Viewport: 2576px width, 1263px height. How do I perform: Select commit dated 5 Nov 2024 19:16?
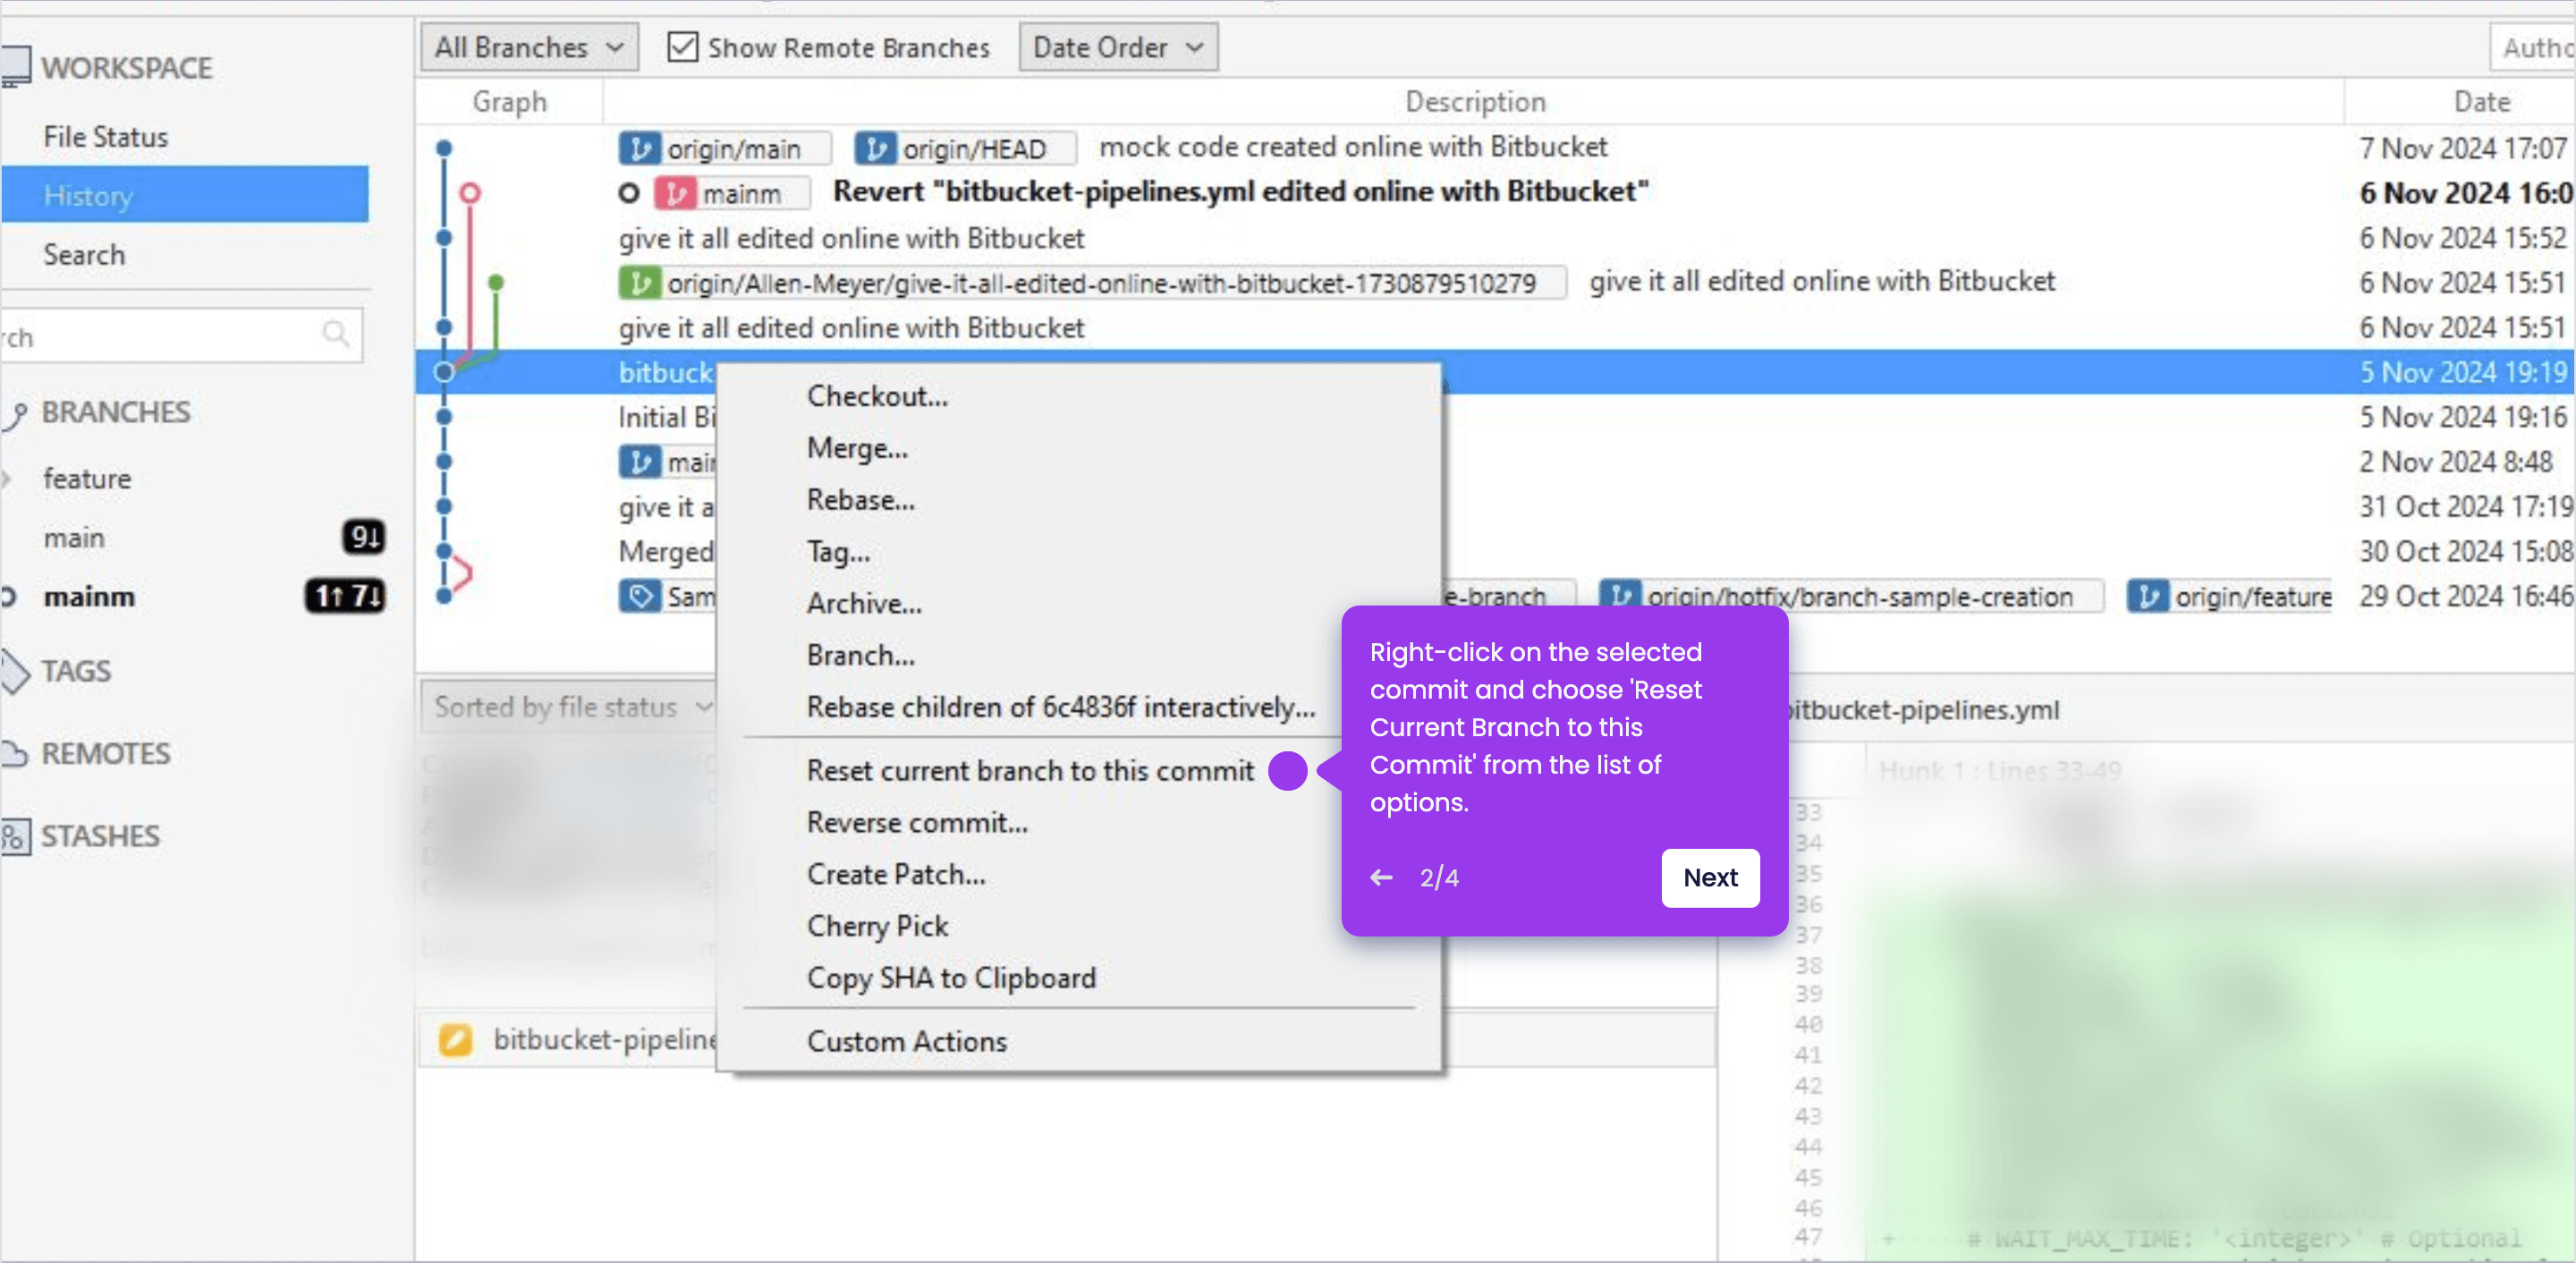1495,417
